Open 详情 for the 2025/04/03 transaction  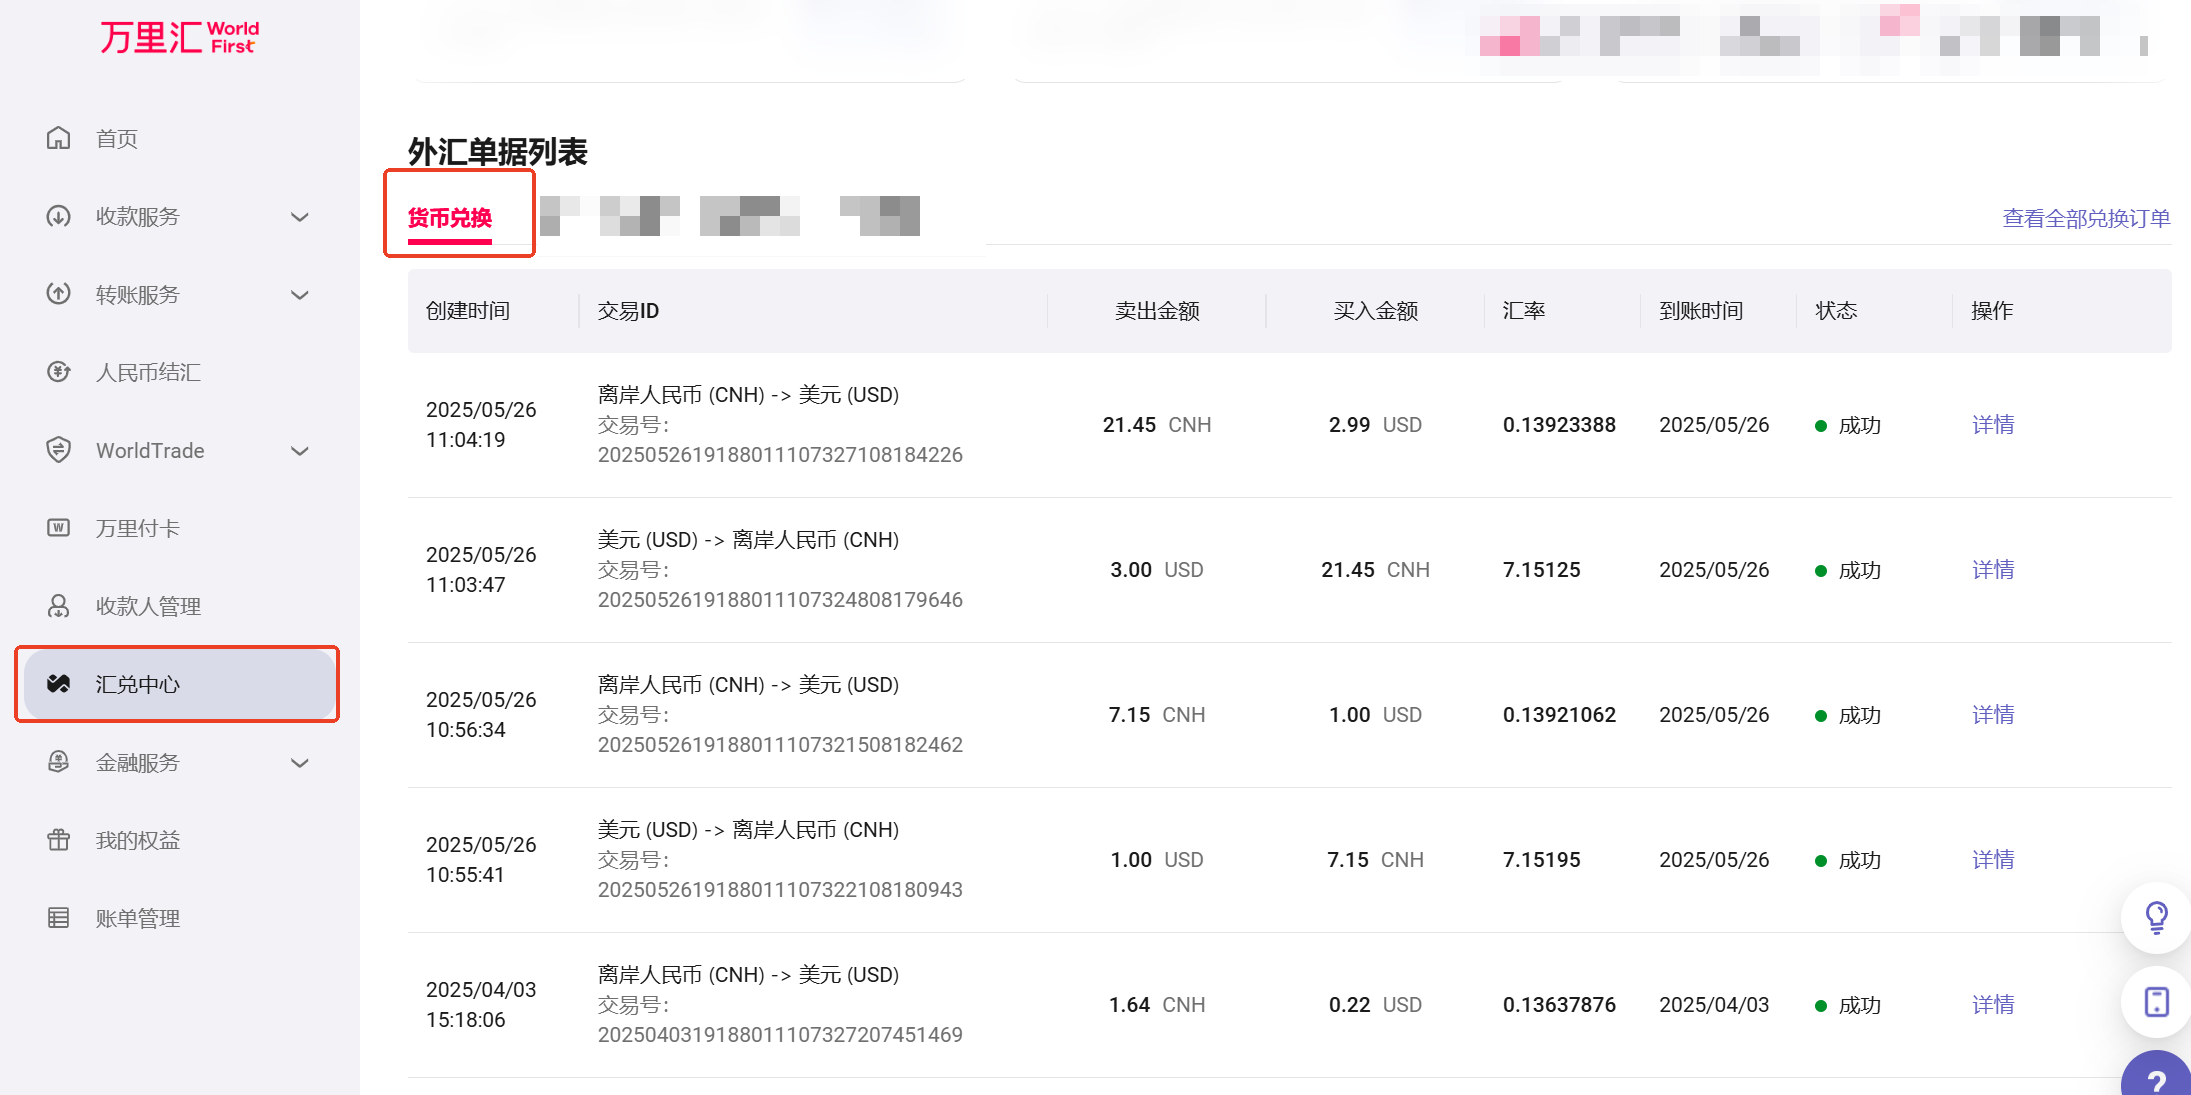coord(1992,1005)
